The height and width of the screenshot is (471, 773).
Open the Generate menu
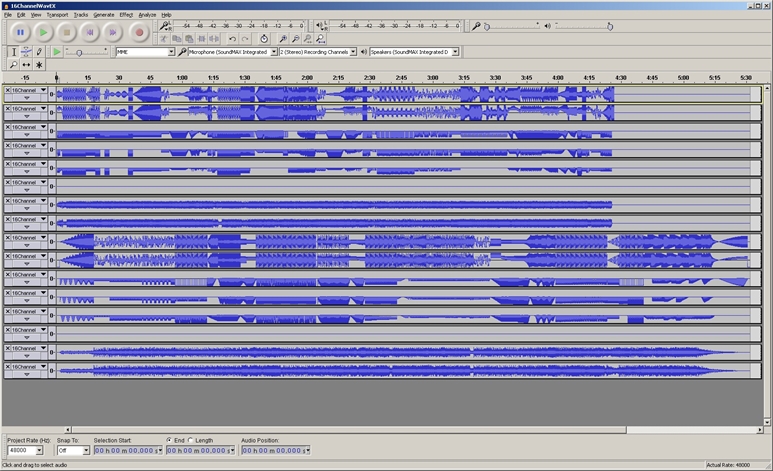[104, 15]
